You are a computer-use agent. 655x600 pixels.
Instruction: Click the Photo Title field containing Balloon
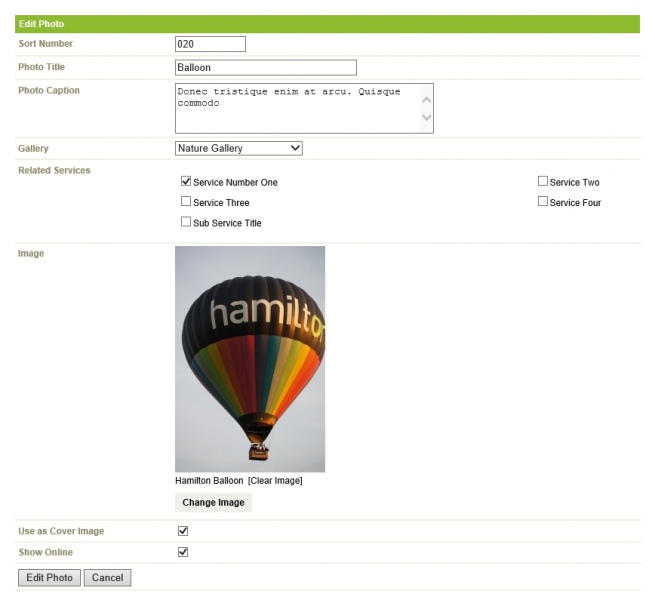266,67
